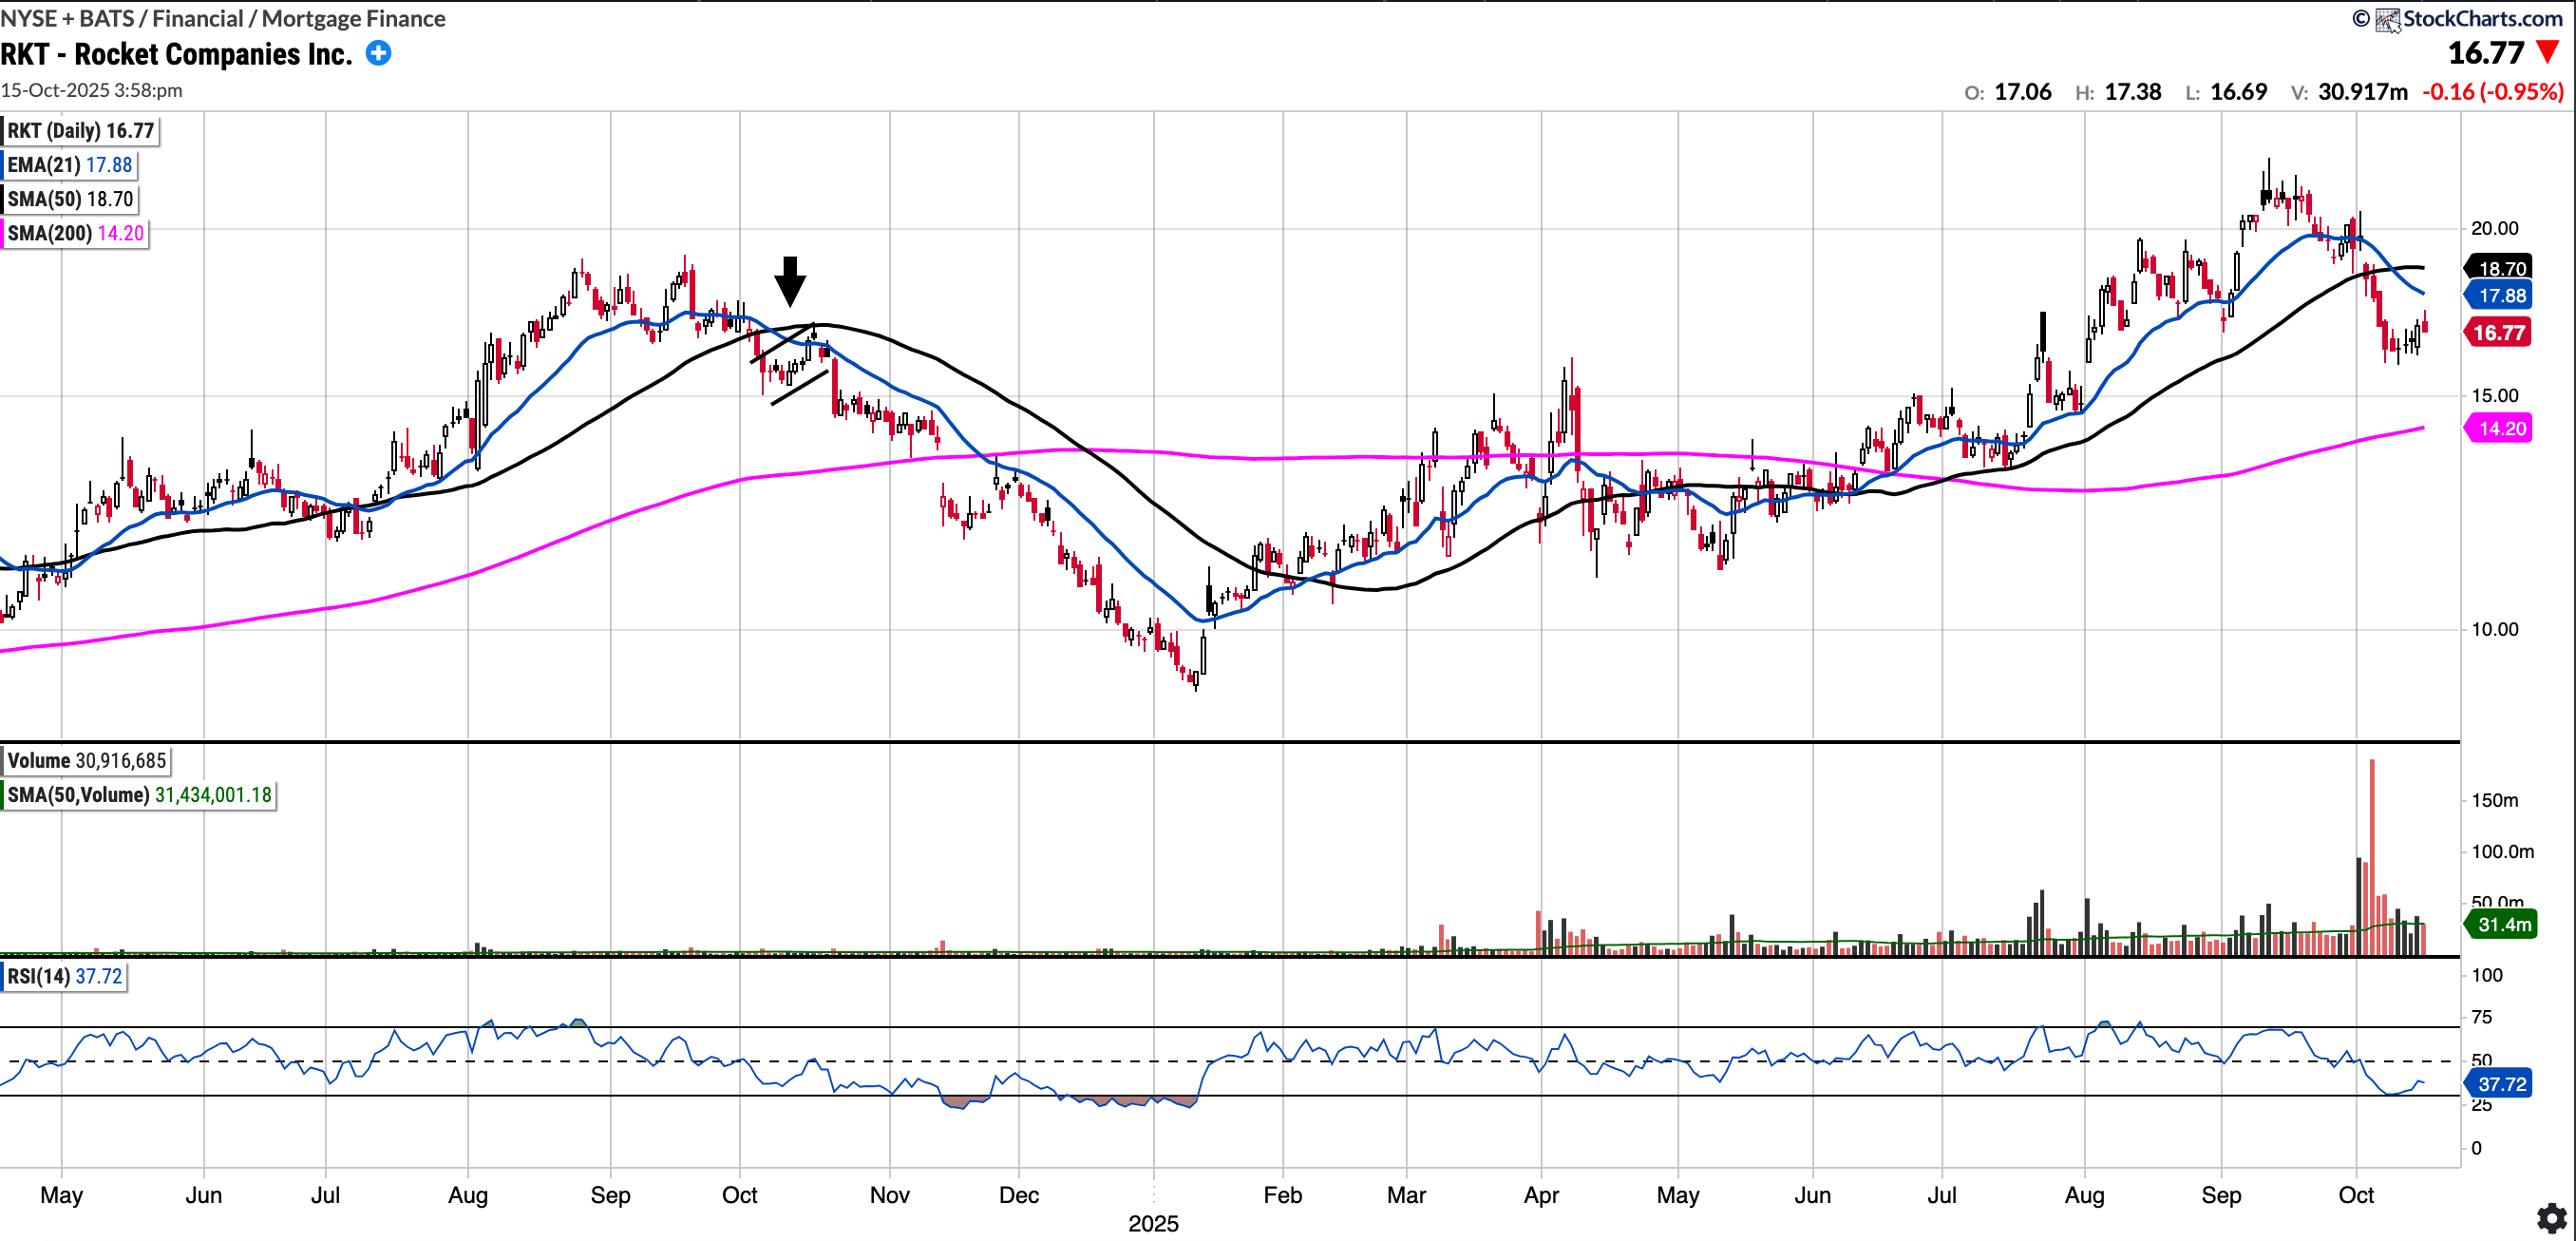Click the magenta 14.20 SMA price tag
The width and height of the screenshot is (2576, 1241).
pos(2501,428)
